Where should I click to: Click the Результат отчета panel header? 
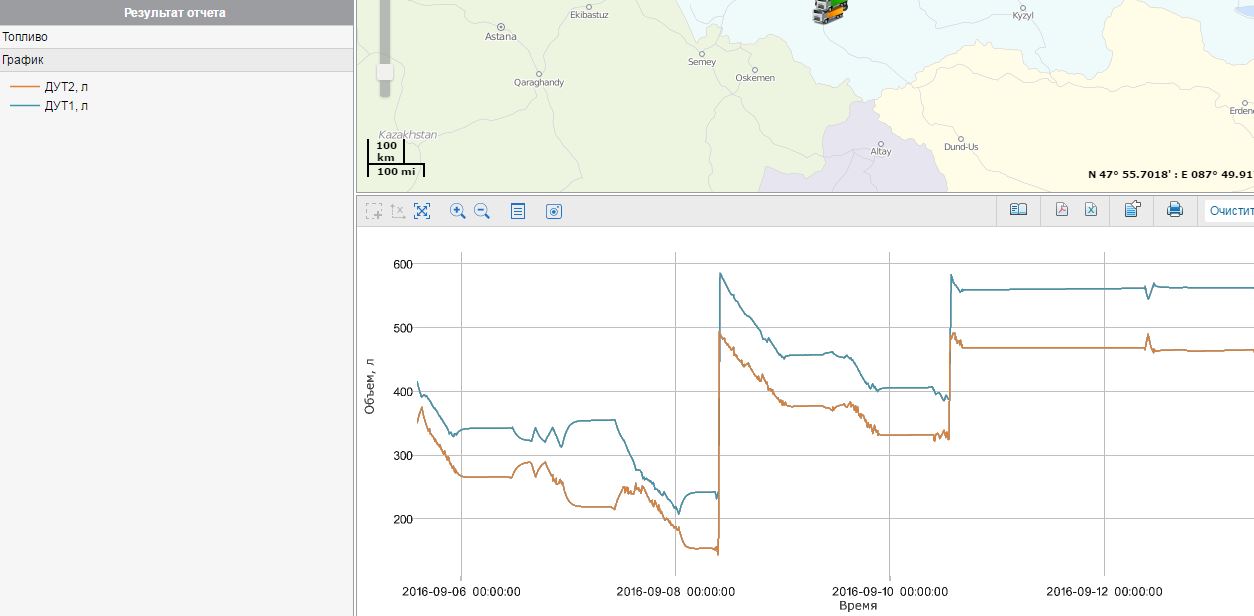pos(175,13)
